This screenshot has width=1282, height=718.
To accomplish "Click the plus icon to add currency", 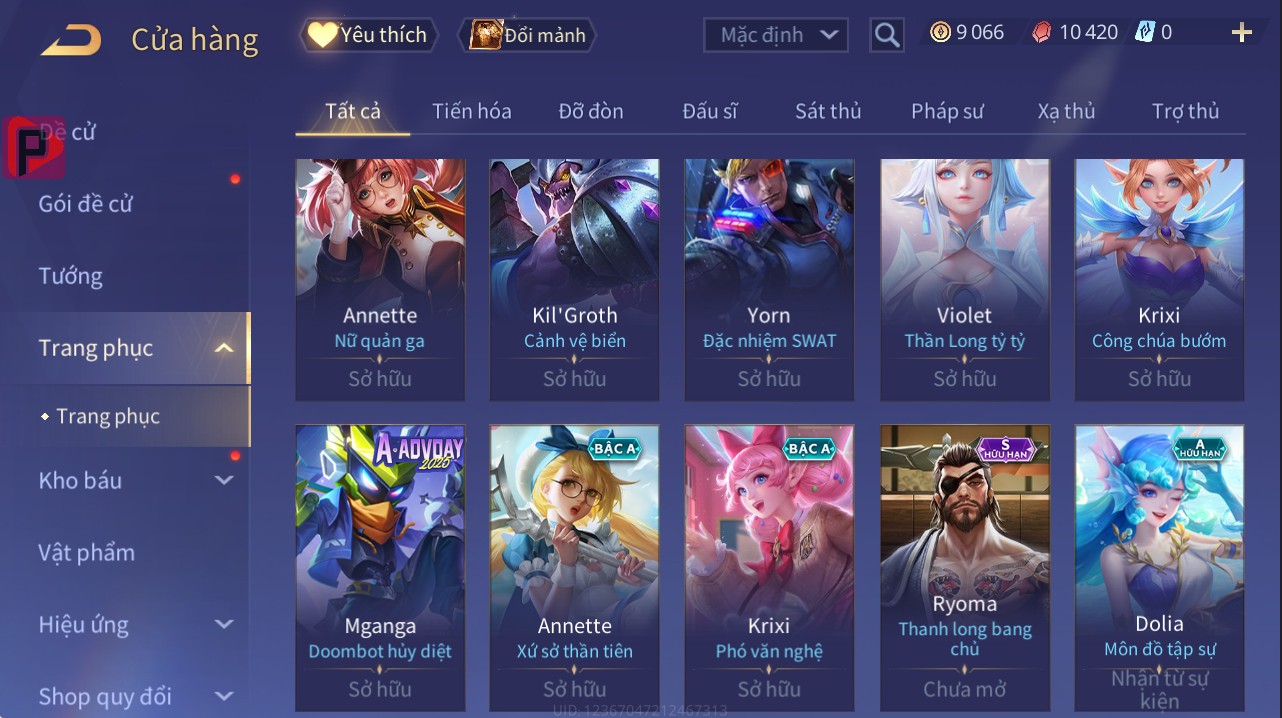I will 1242,33.
